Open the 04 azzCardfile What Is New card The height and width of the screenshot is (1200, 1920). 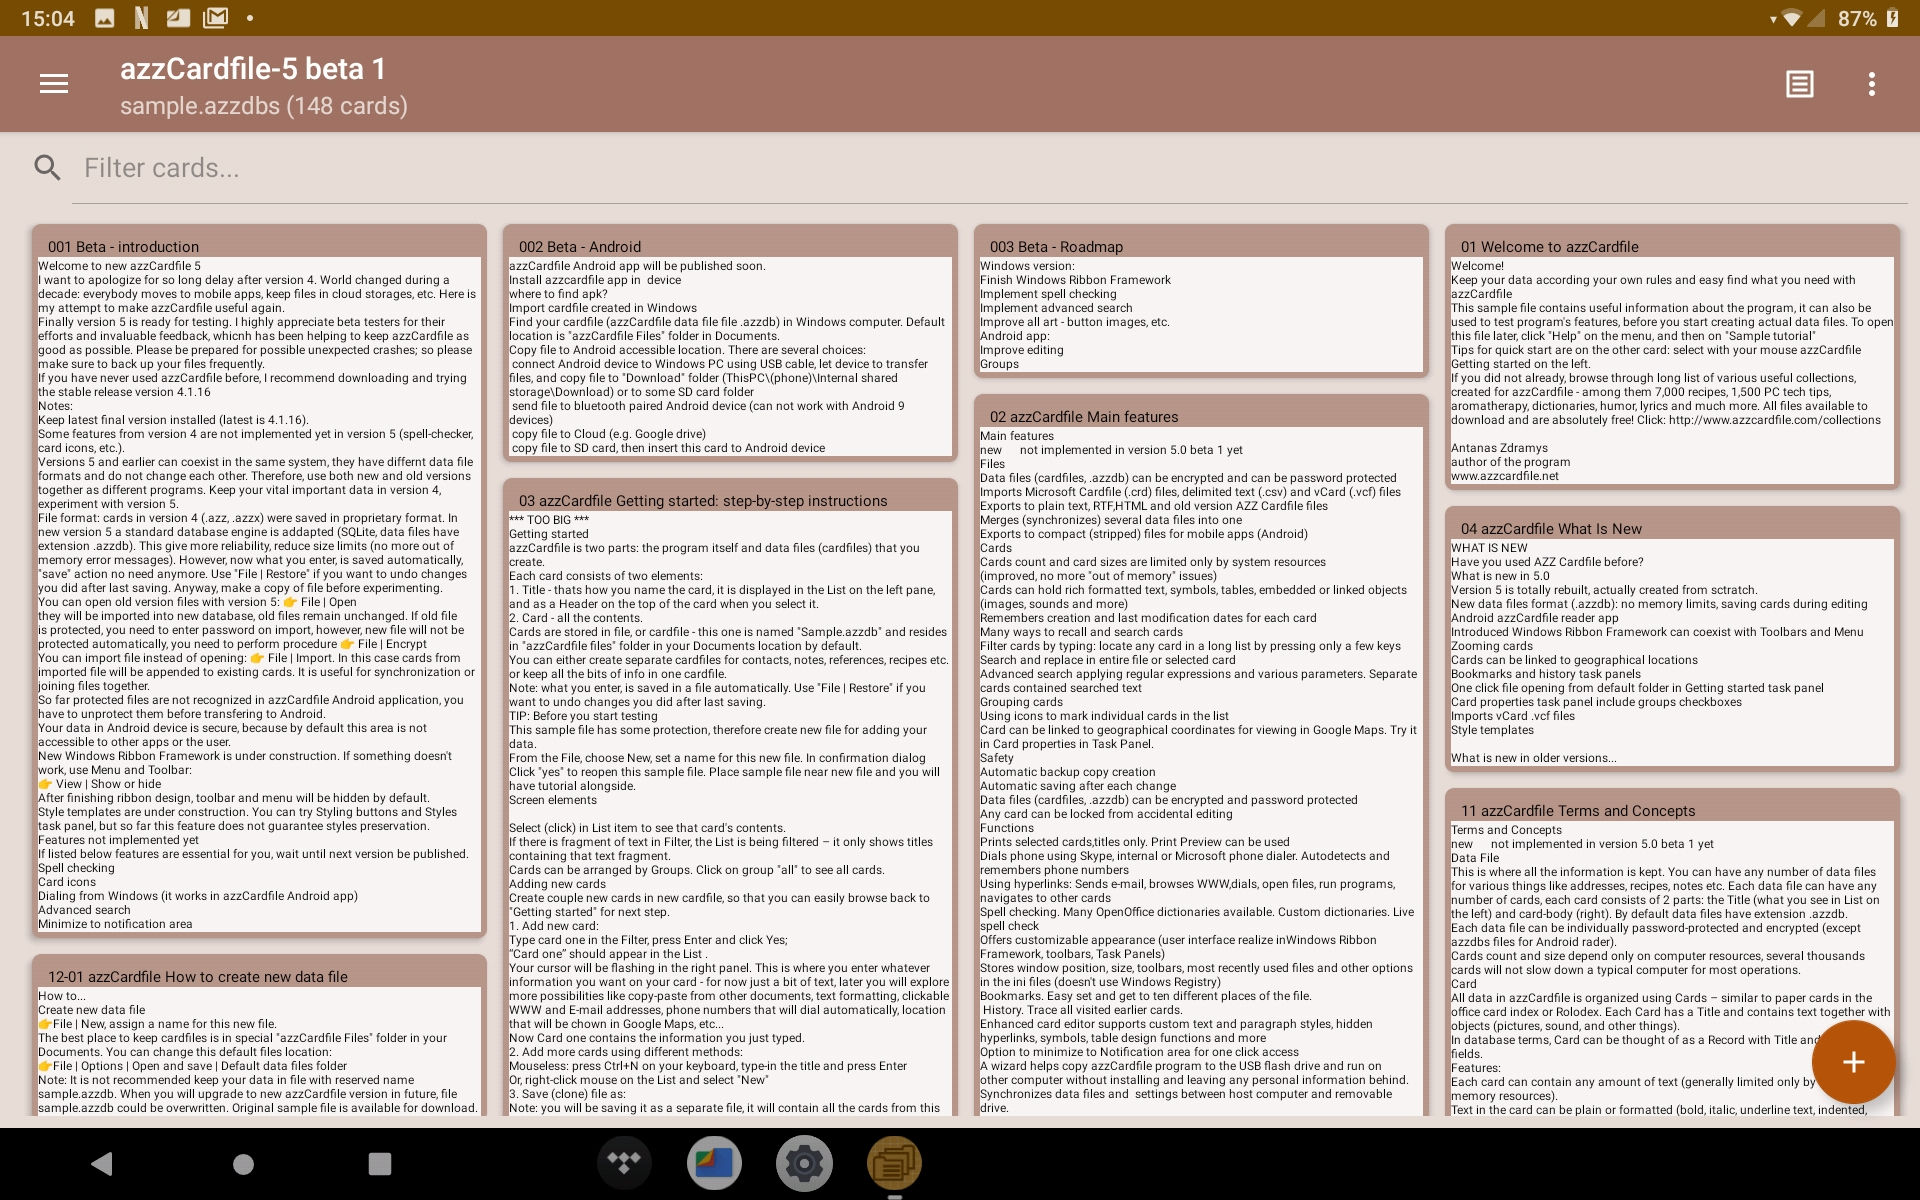1672,639
